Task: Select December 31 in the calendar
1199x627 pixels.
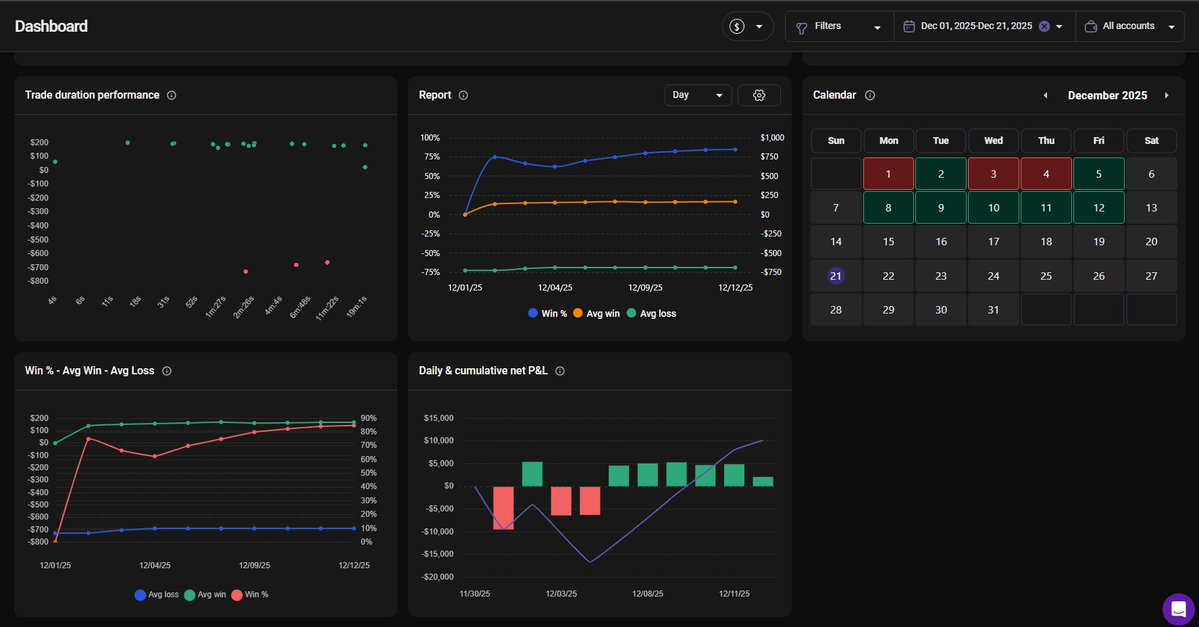Action: tap(993, 310)
